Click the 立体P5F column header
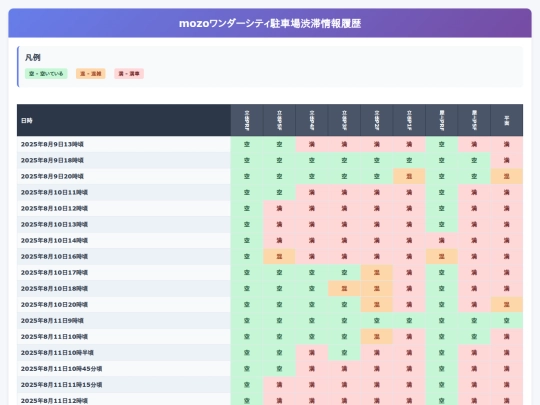 pyautogui.click(x=279, y=120)
